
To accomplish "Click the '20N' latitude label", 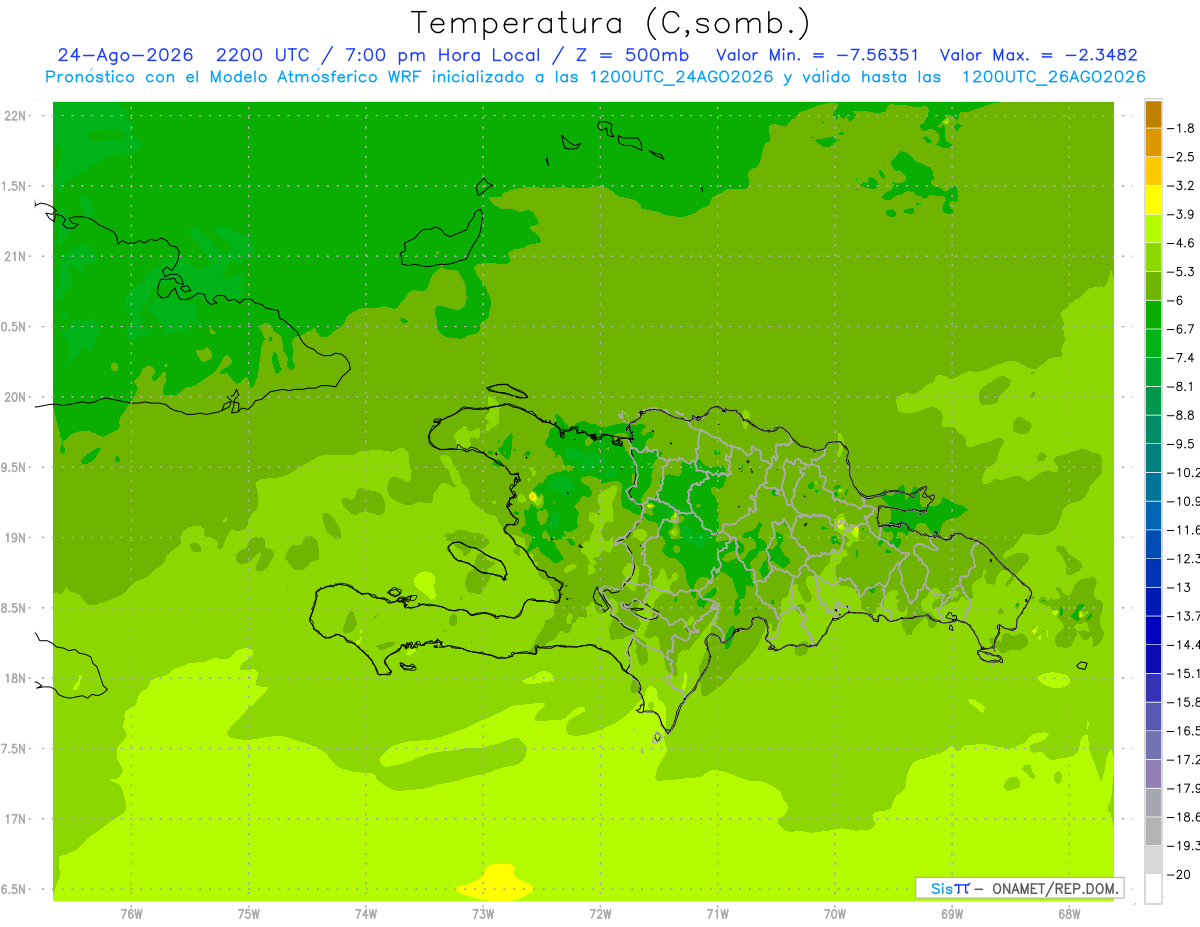I will (16, 397).
